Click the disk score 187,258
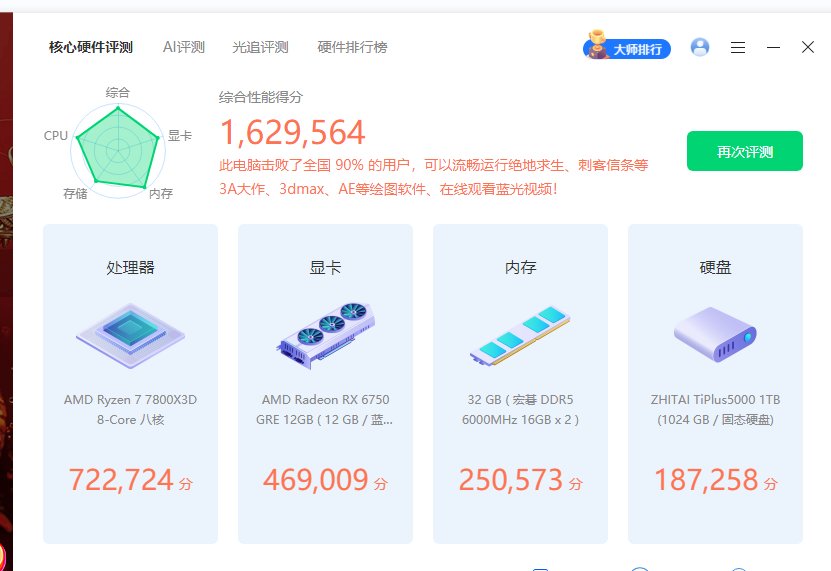The width and height of the screenshot is (831, 571). 706,480
